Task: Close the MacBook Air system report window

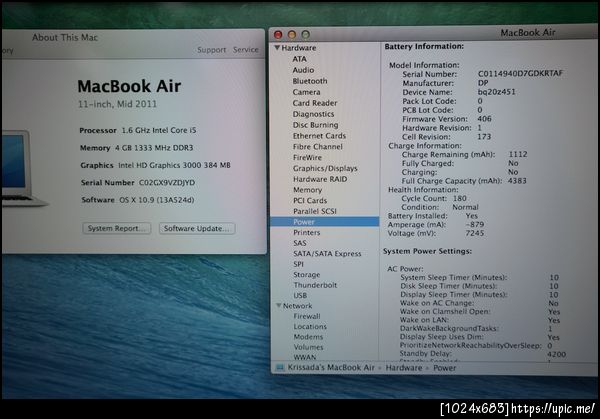Action: click(x=278, y=35)
